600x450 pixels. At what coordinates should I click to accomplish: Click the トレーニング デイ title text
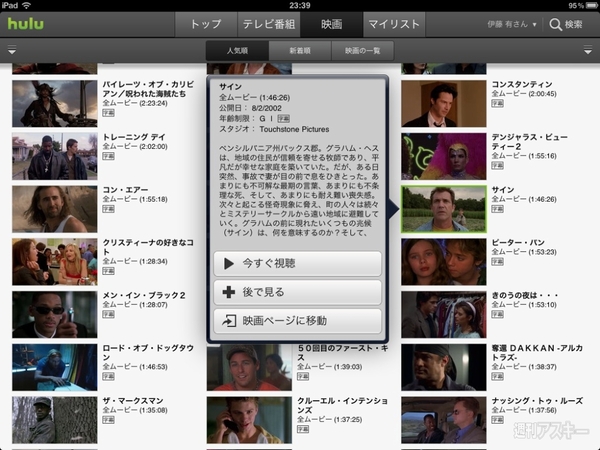[x=134, y=137]
